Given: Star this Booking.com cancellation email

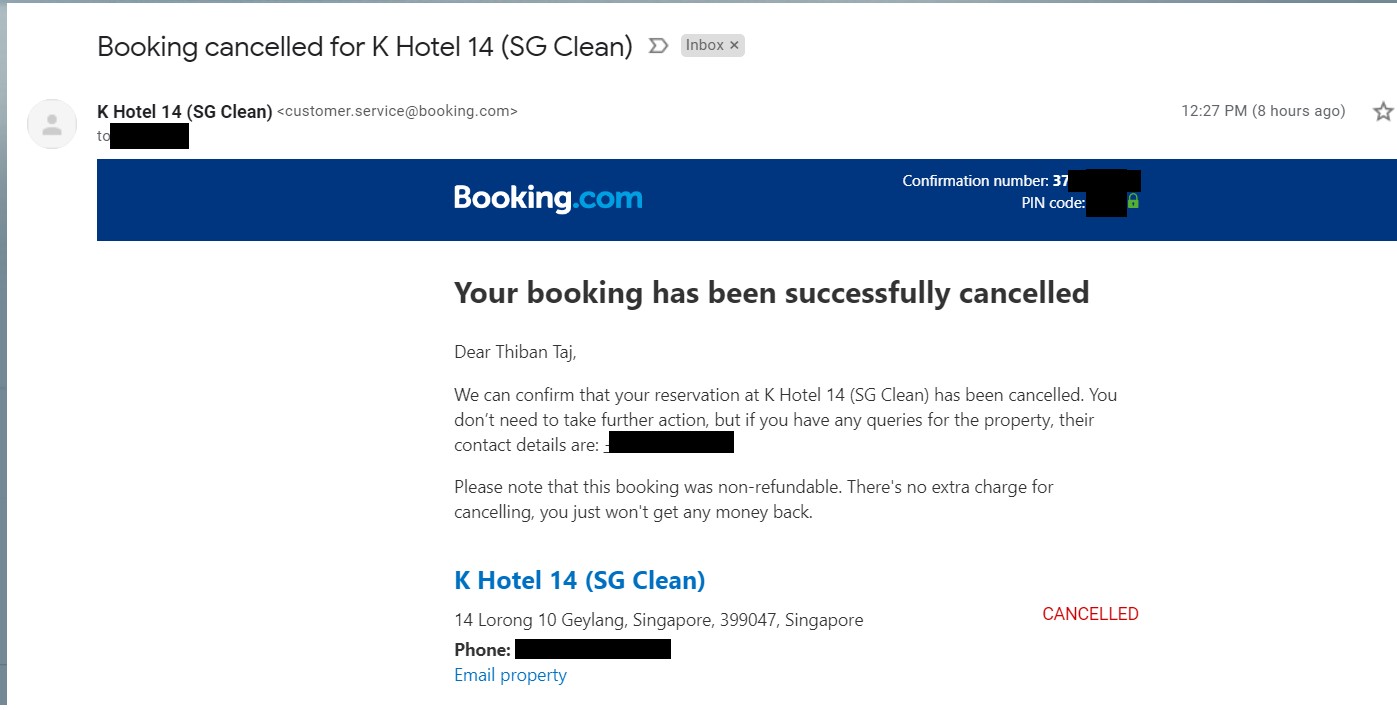Looking at the screenshot, I should click(x=1383, y=111).
